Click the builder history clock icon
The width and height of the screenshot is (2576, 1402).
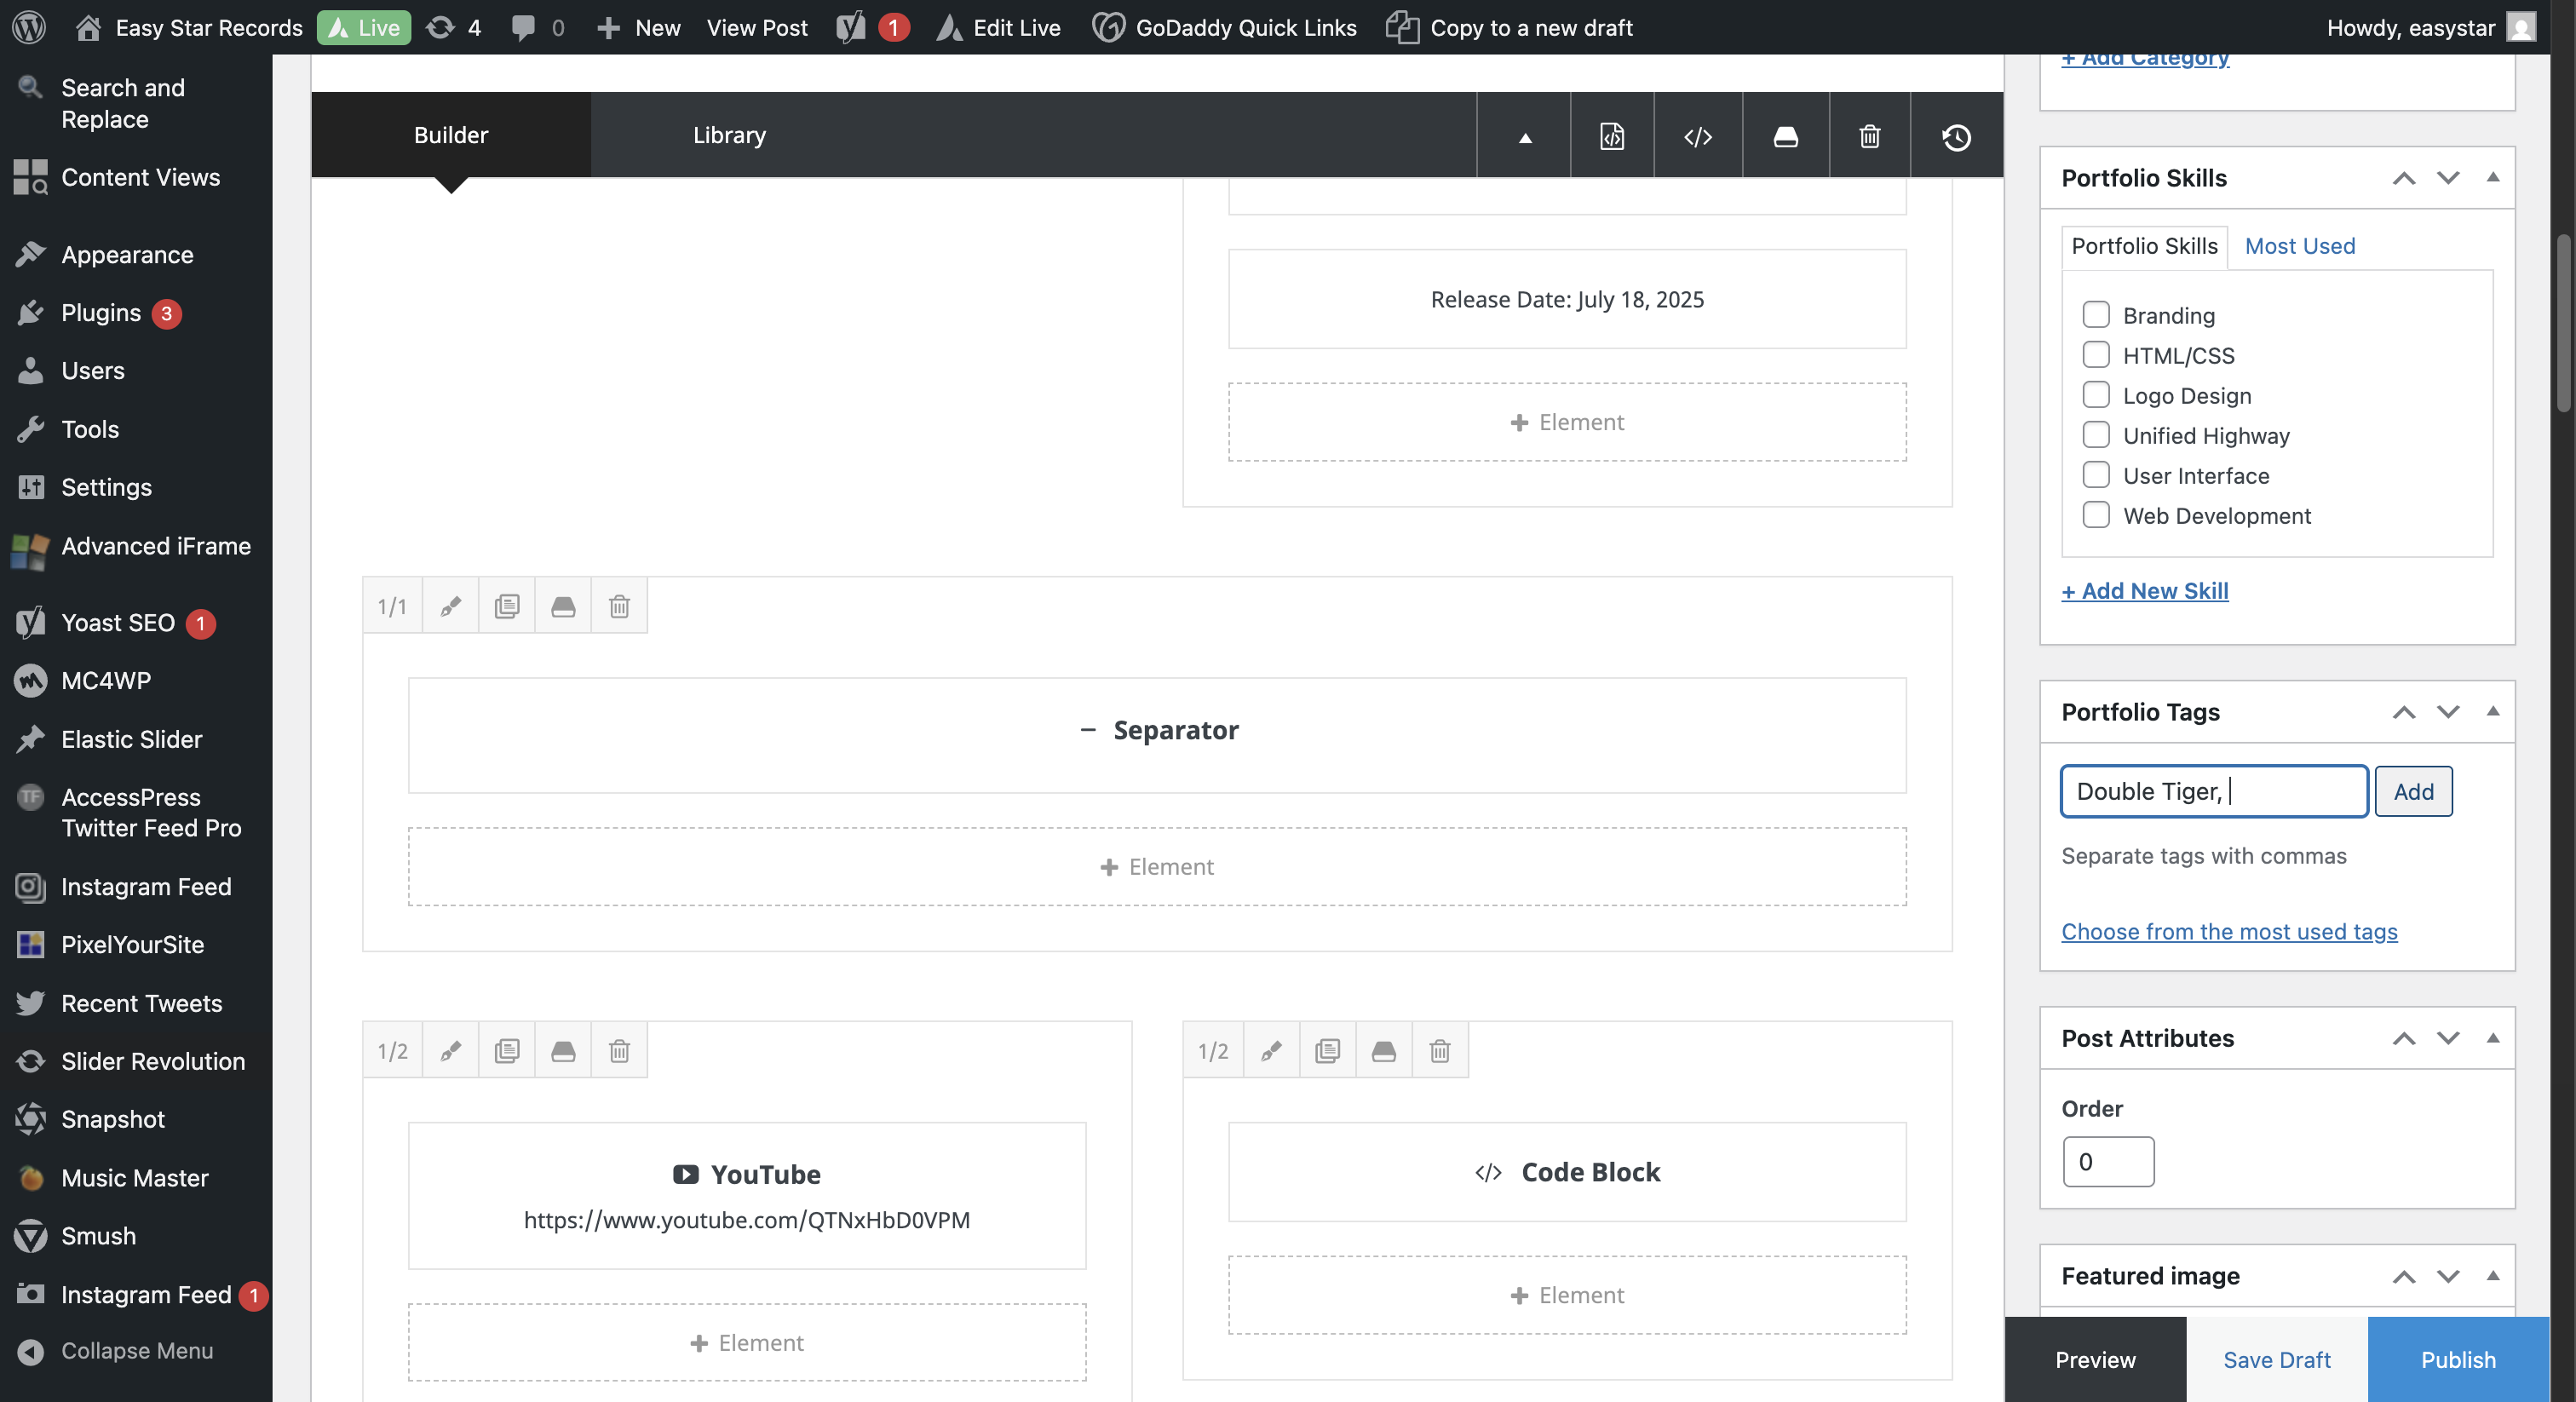coord(1956,136)
